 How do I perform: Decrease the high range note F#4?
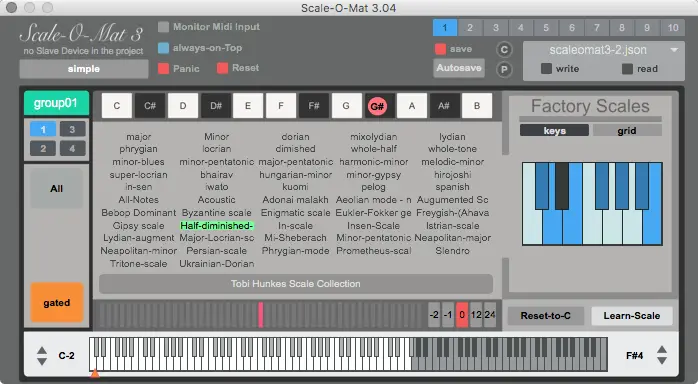coord(662,360)
